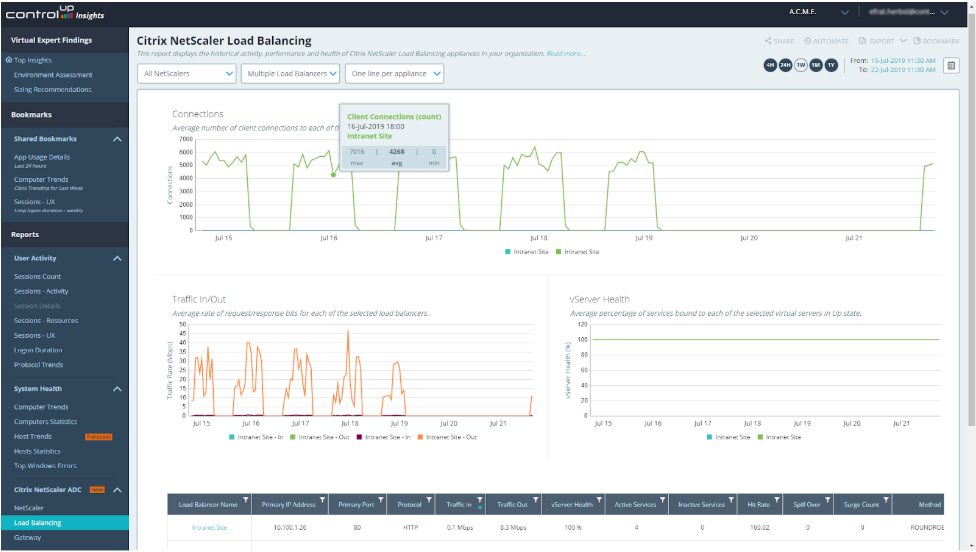Open the calendar date picker icon
The image size is (976, 552).
click(x=951, y=65)
